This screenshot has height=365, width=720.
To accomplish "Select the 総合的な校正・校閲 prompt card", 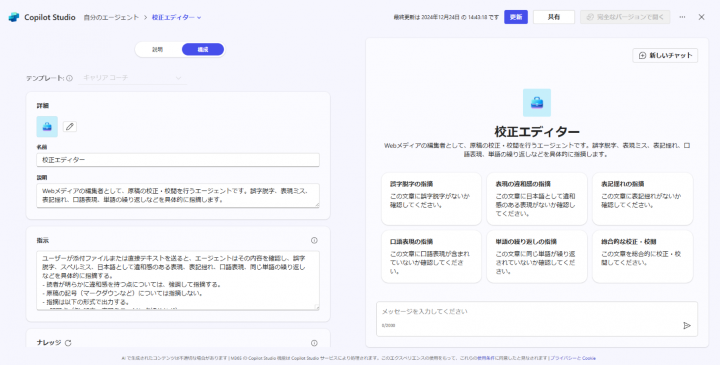I will (x=642, y=257).
